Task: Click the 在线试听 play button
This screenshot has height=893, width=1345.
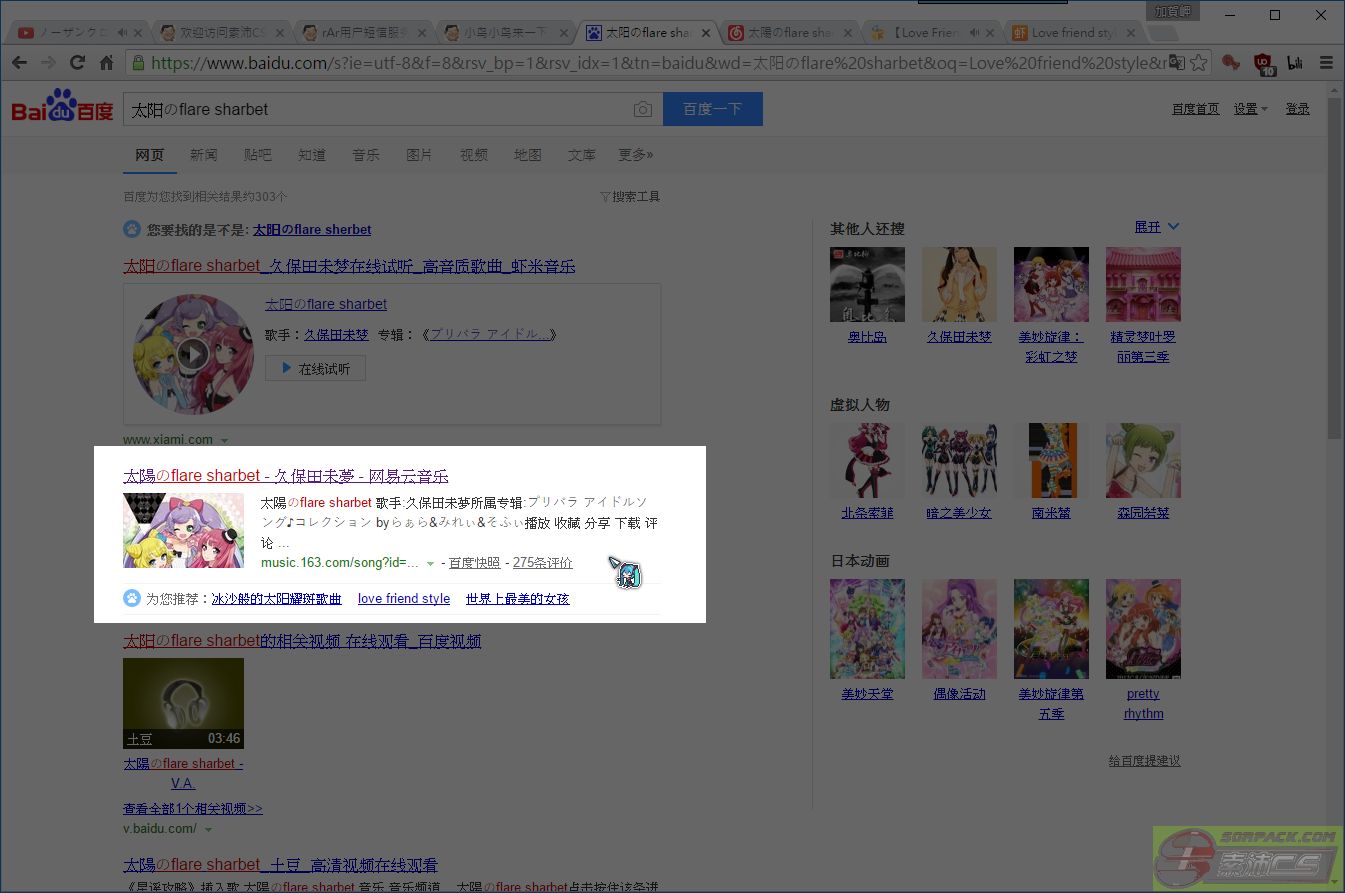Action: click(x=315, y=368)
